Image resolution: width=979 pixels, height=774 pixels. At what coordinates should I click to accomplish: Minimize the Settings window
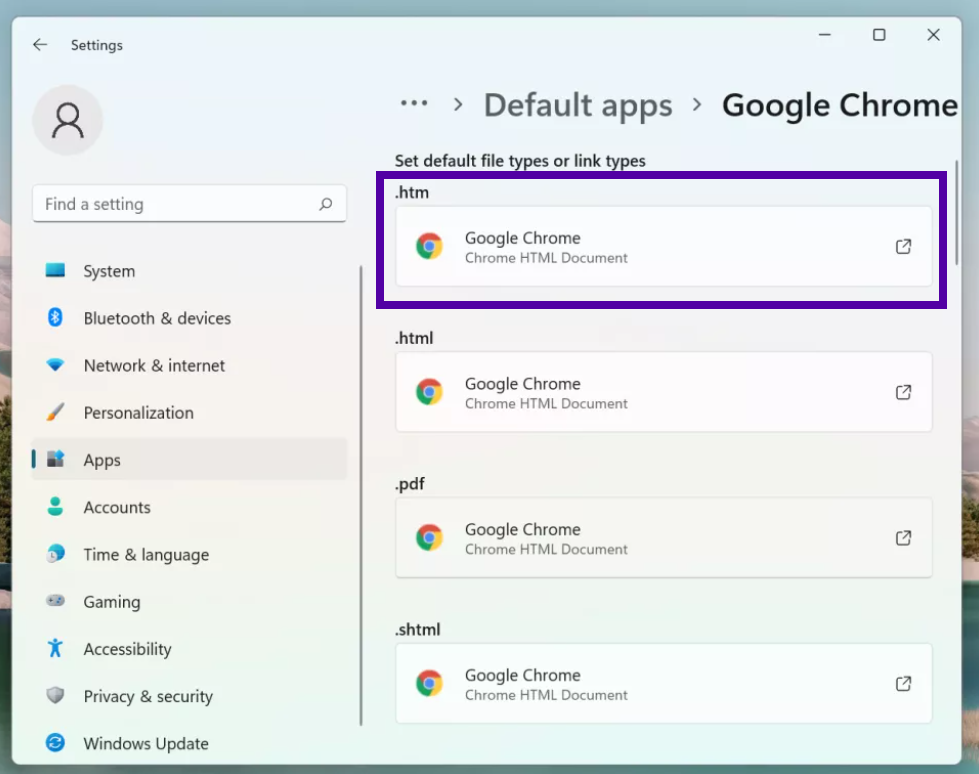825,35
